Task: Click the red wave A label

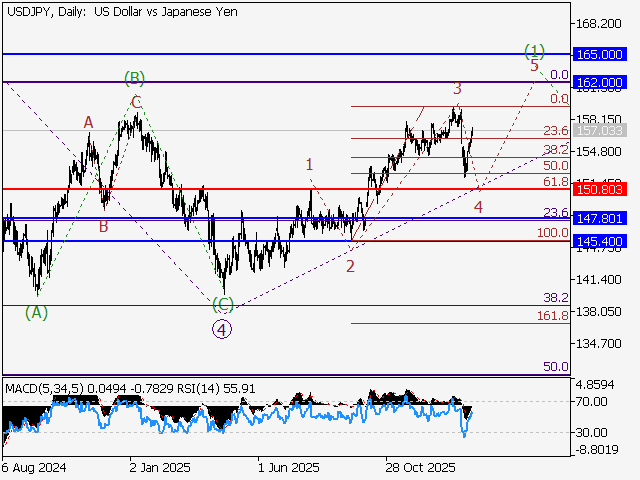Action: 88,122
